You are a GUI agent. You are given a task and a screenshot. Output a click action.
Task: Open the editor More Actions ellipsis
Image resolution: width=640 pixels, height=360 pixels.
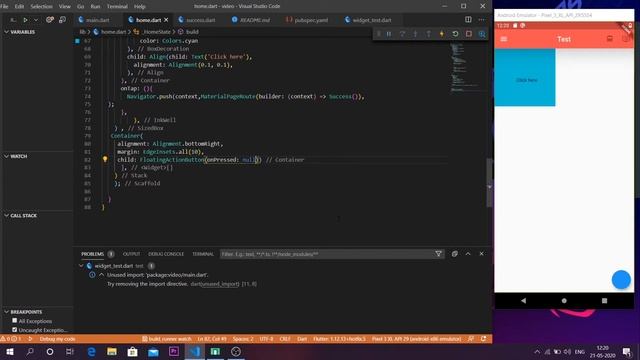point(482,20)
